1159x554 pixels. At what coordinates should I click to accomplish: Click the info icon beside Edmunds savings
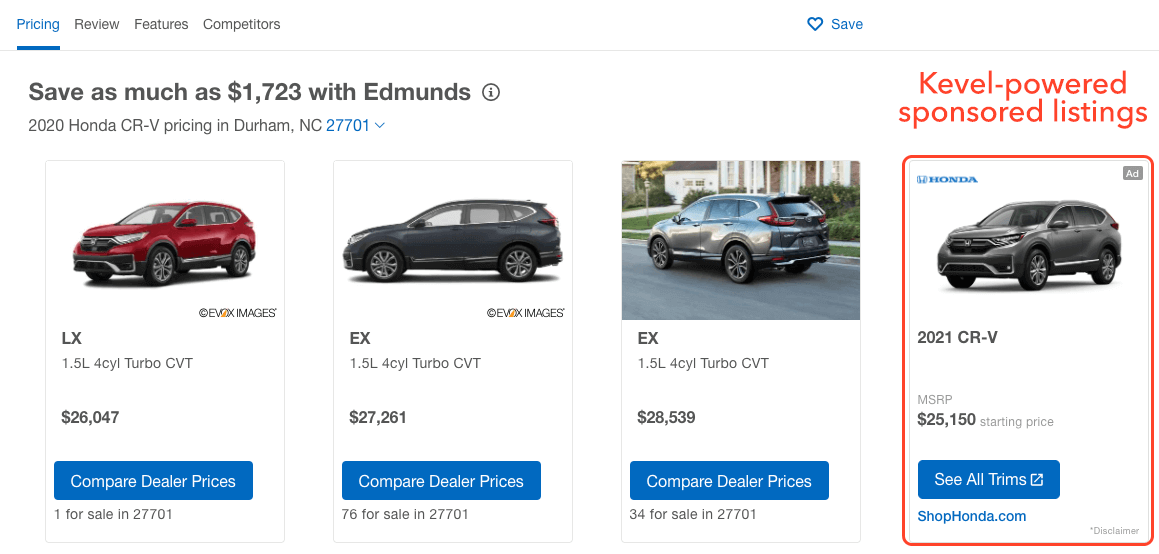coord(491,93)
